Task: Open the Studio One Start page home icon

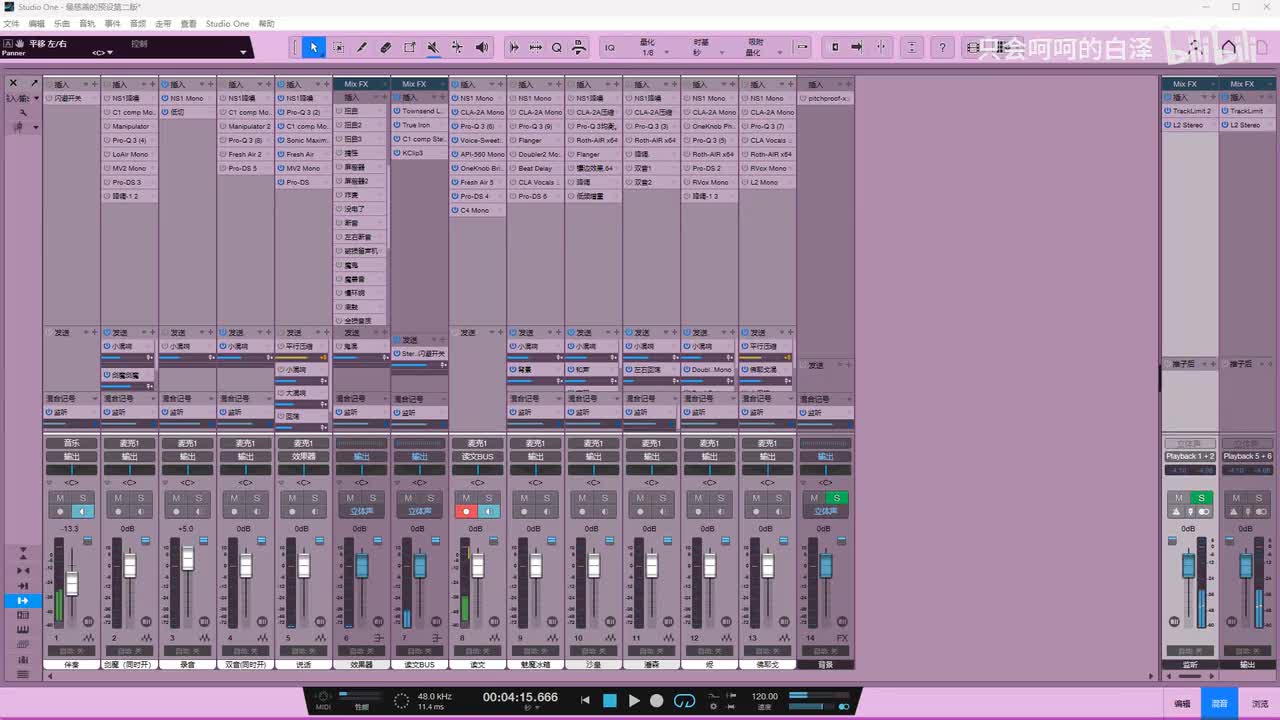Action: pyautogui.click(x=1228, y=47)
